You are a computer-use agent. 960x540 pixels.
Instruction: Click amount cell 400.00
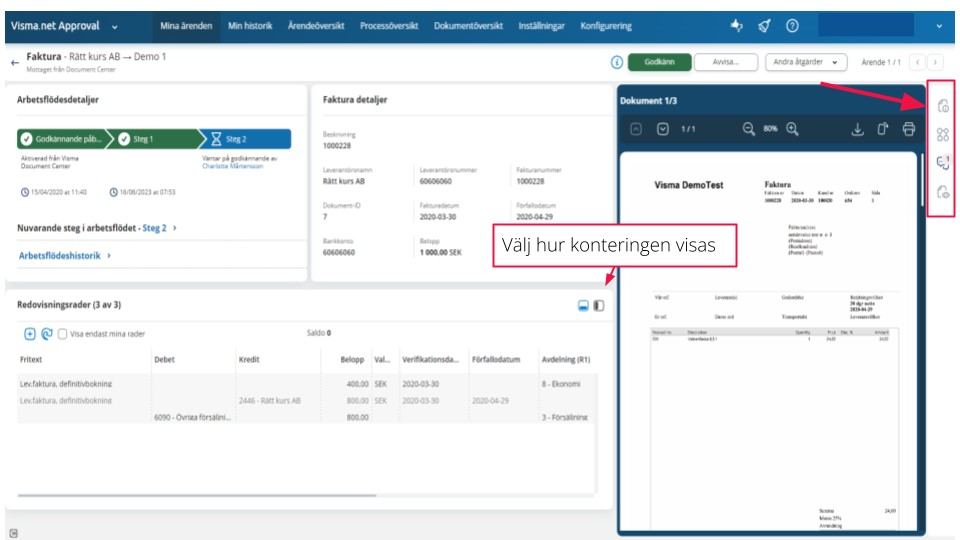click(x=358, y=384)
